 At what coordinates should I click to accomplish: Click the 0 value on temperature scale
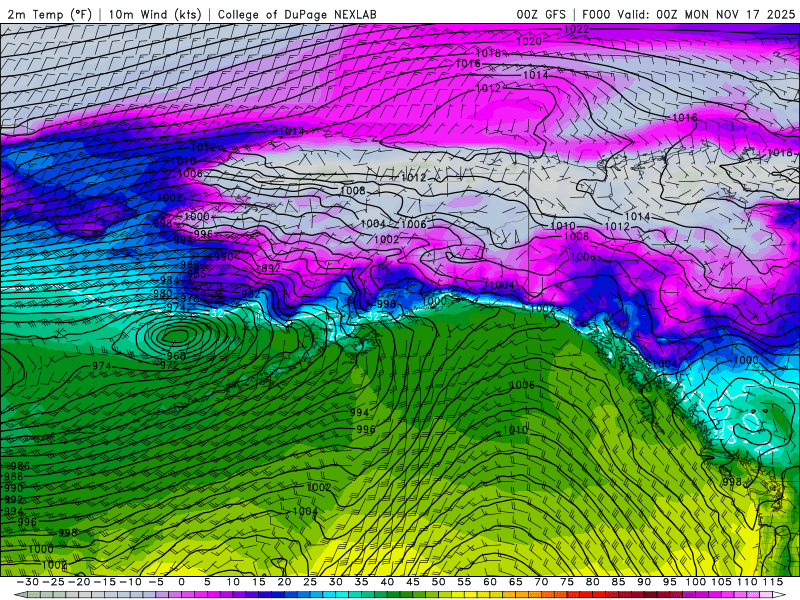pyautogui.click(x=182, y=582)
